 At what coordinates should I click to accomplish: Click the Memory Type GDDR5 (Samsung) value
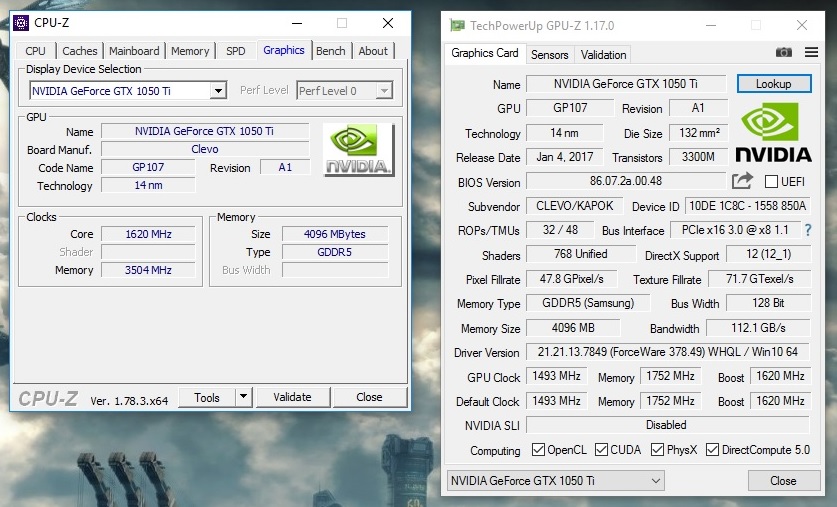click(x=588, y=303)
